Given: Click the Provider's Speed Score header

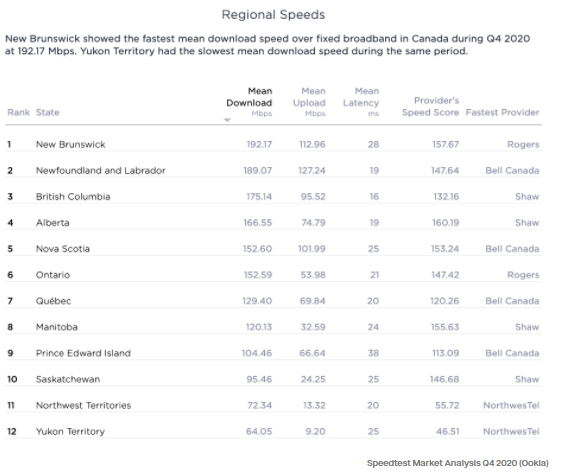Looking at the screenshot, I should tap(430, 106).
